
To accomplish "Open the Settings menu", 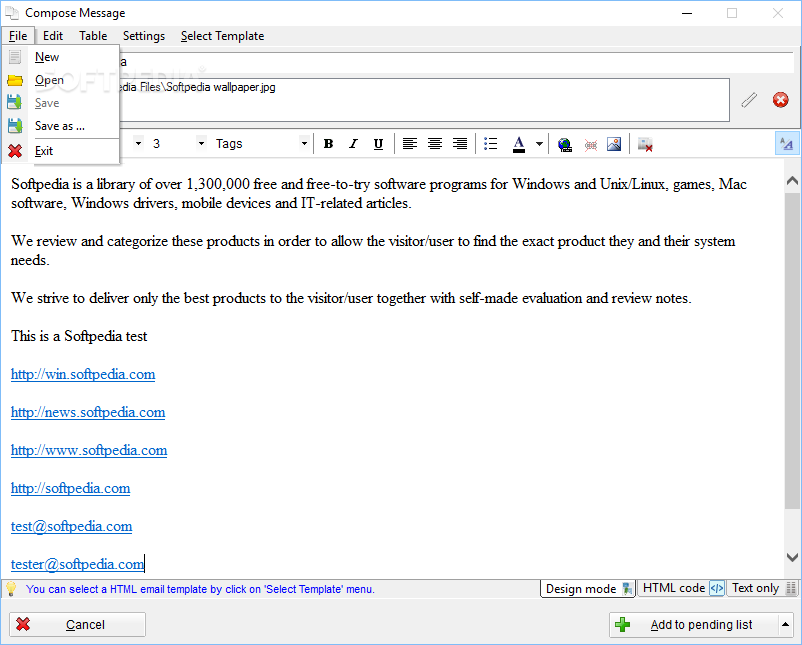I will tap(144, 36).
